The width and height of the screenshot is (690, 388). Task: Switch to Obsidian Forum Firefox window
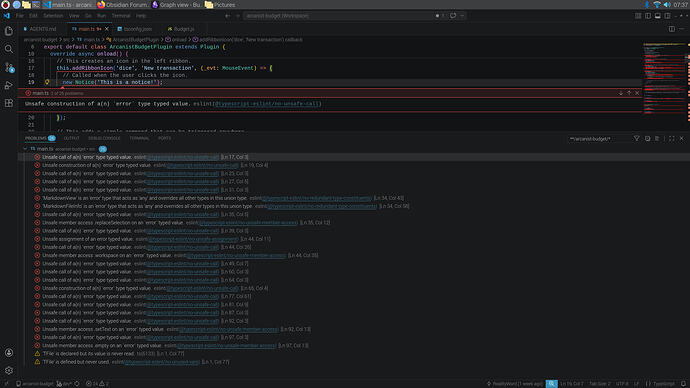[122, 4]
